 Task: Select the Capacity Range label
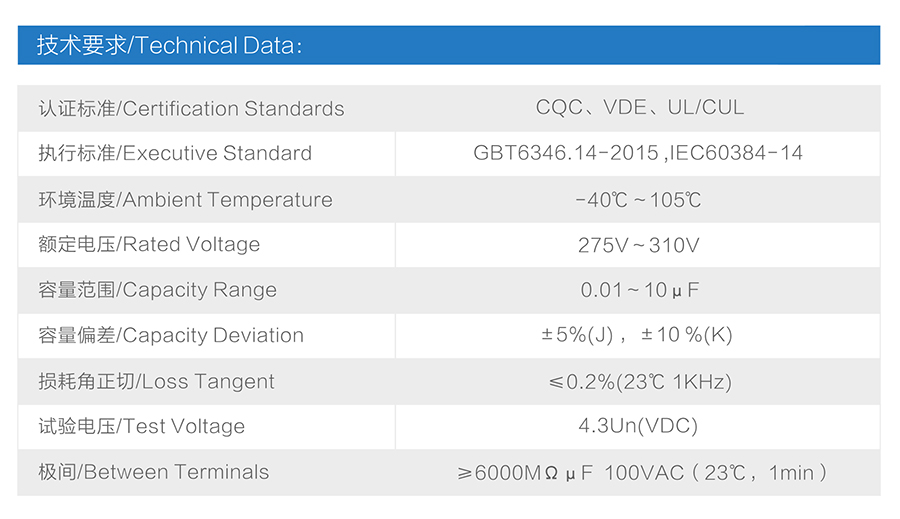157,290
